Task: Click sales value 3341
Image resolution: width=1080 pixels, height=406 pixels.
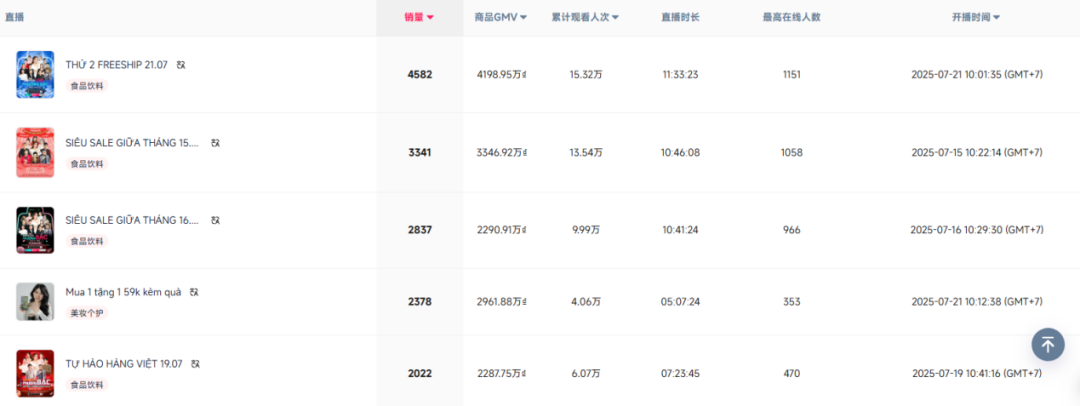Action: (419, 152)
